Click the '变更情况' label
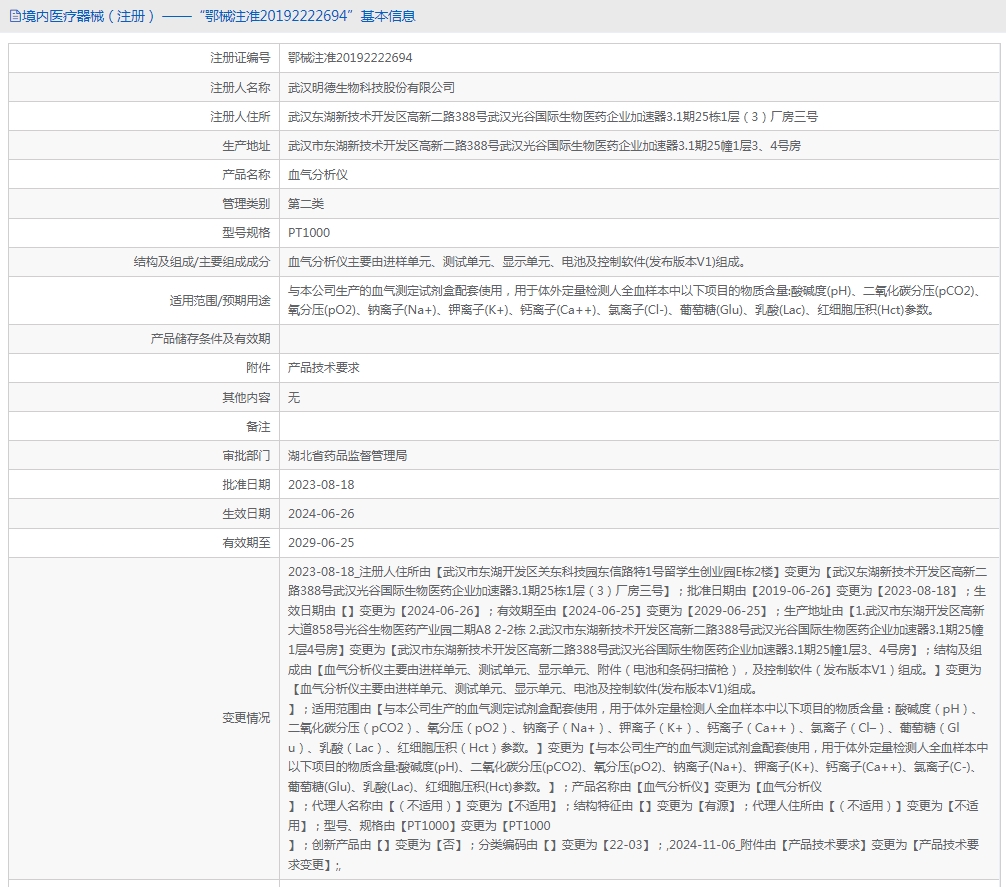The width and height of the screenshot is (1006, 887). [x=246, y=718]
